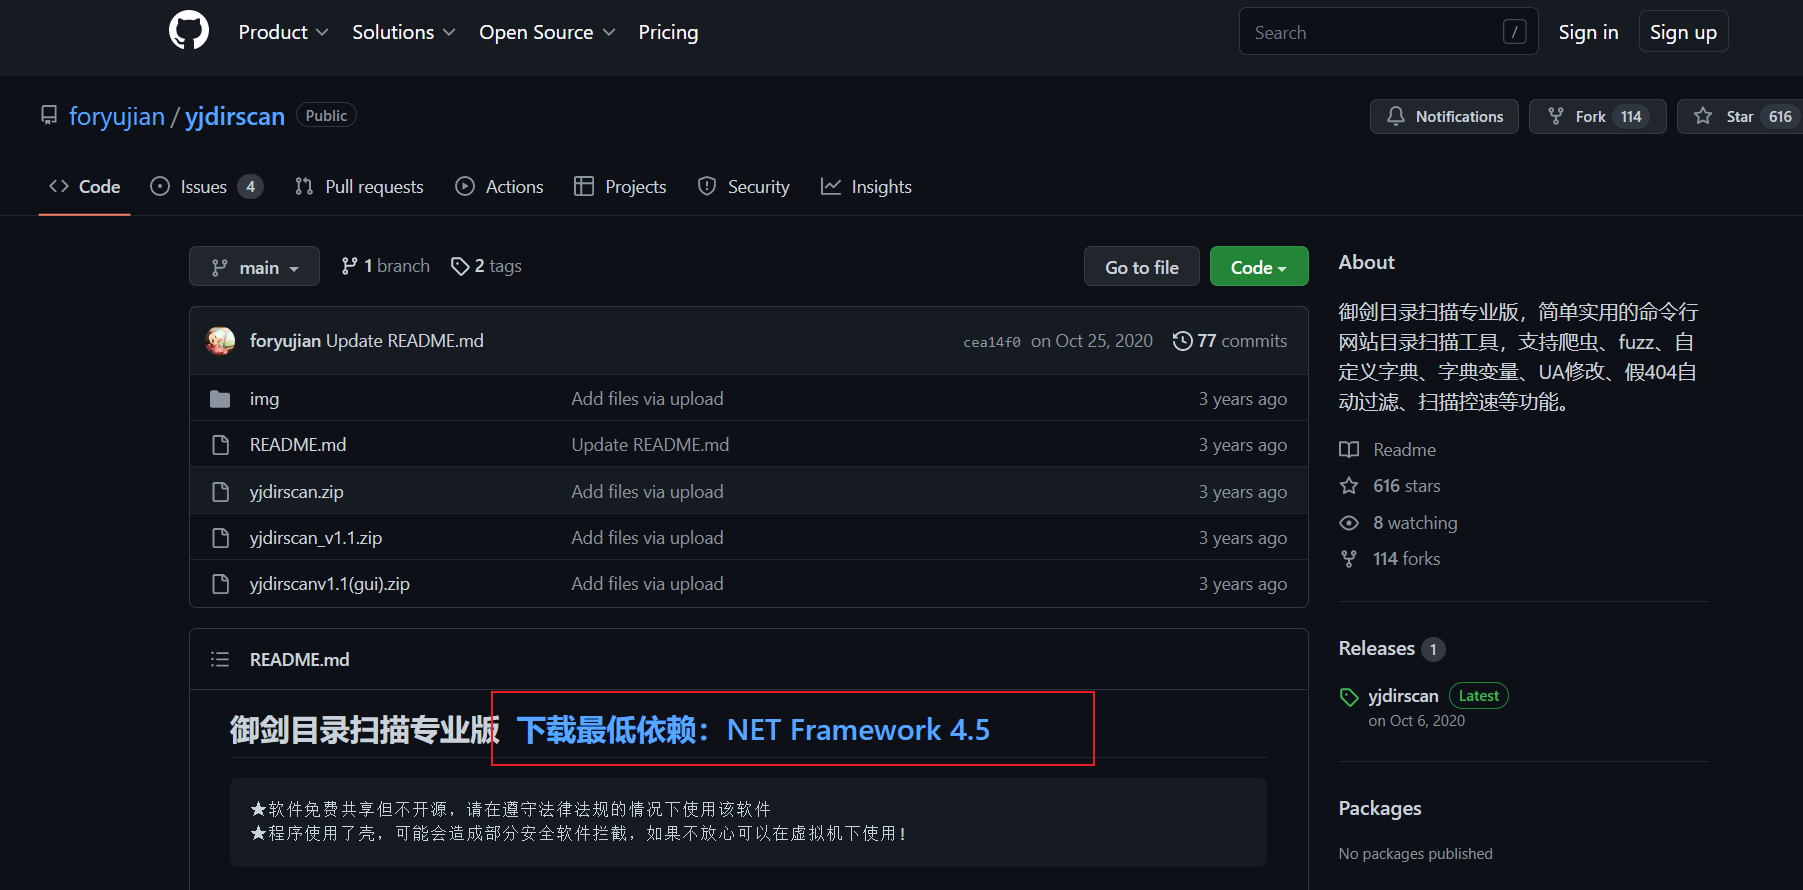Click the file icon for yjdirscan_v1.1.zip
The width and height of the screenshot is (1803, 890).
pyautogui.click(x=220, y=538)
